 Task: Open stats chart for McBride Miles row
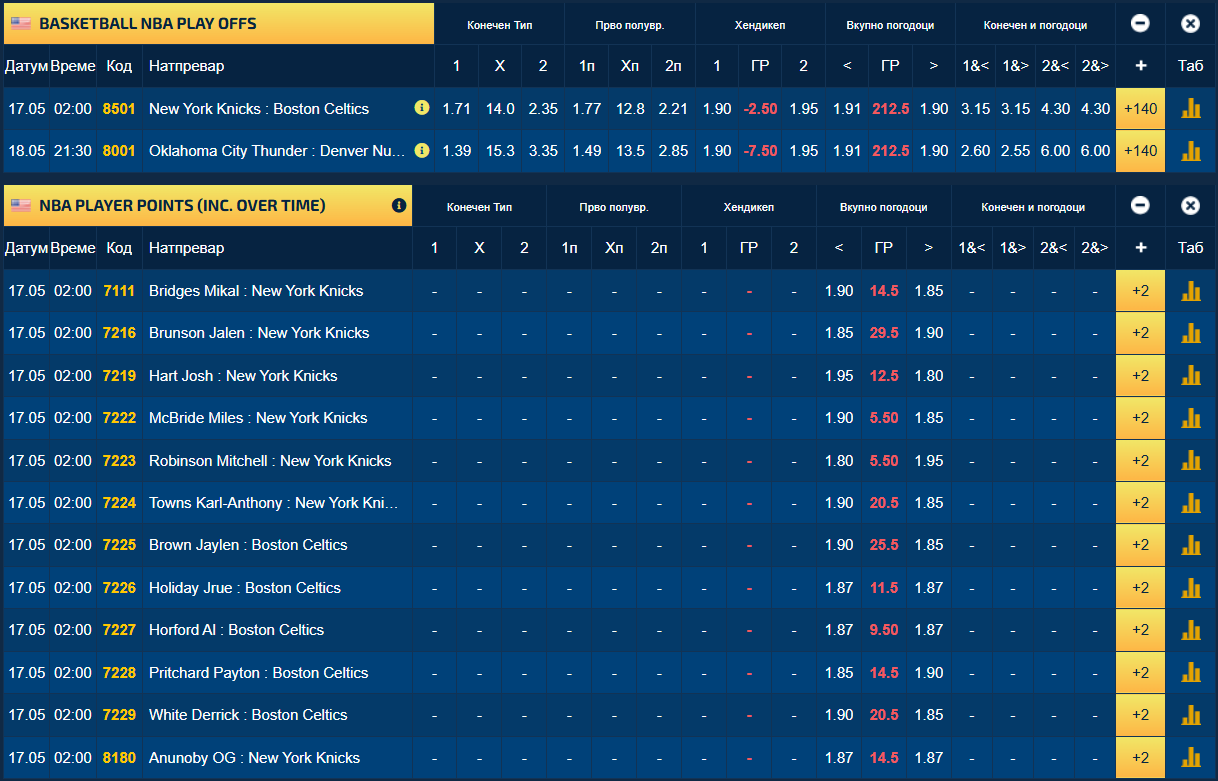point(1190,418)
